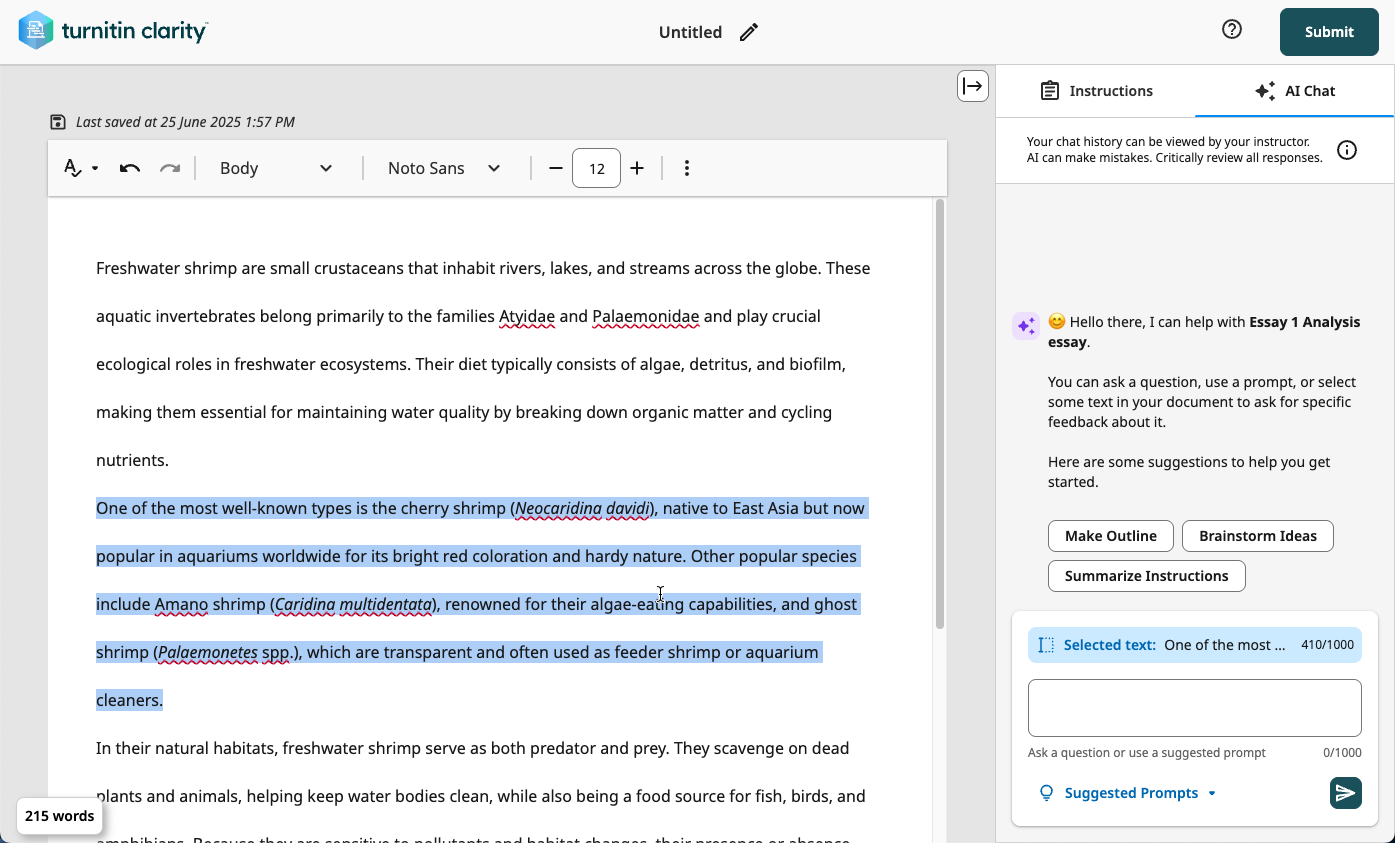Image resolution: width=1395 pixels, height=843 pixels.
Task: Click the Turnitin Clarity logo
Action: (x=113, y=31)
